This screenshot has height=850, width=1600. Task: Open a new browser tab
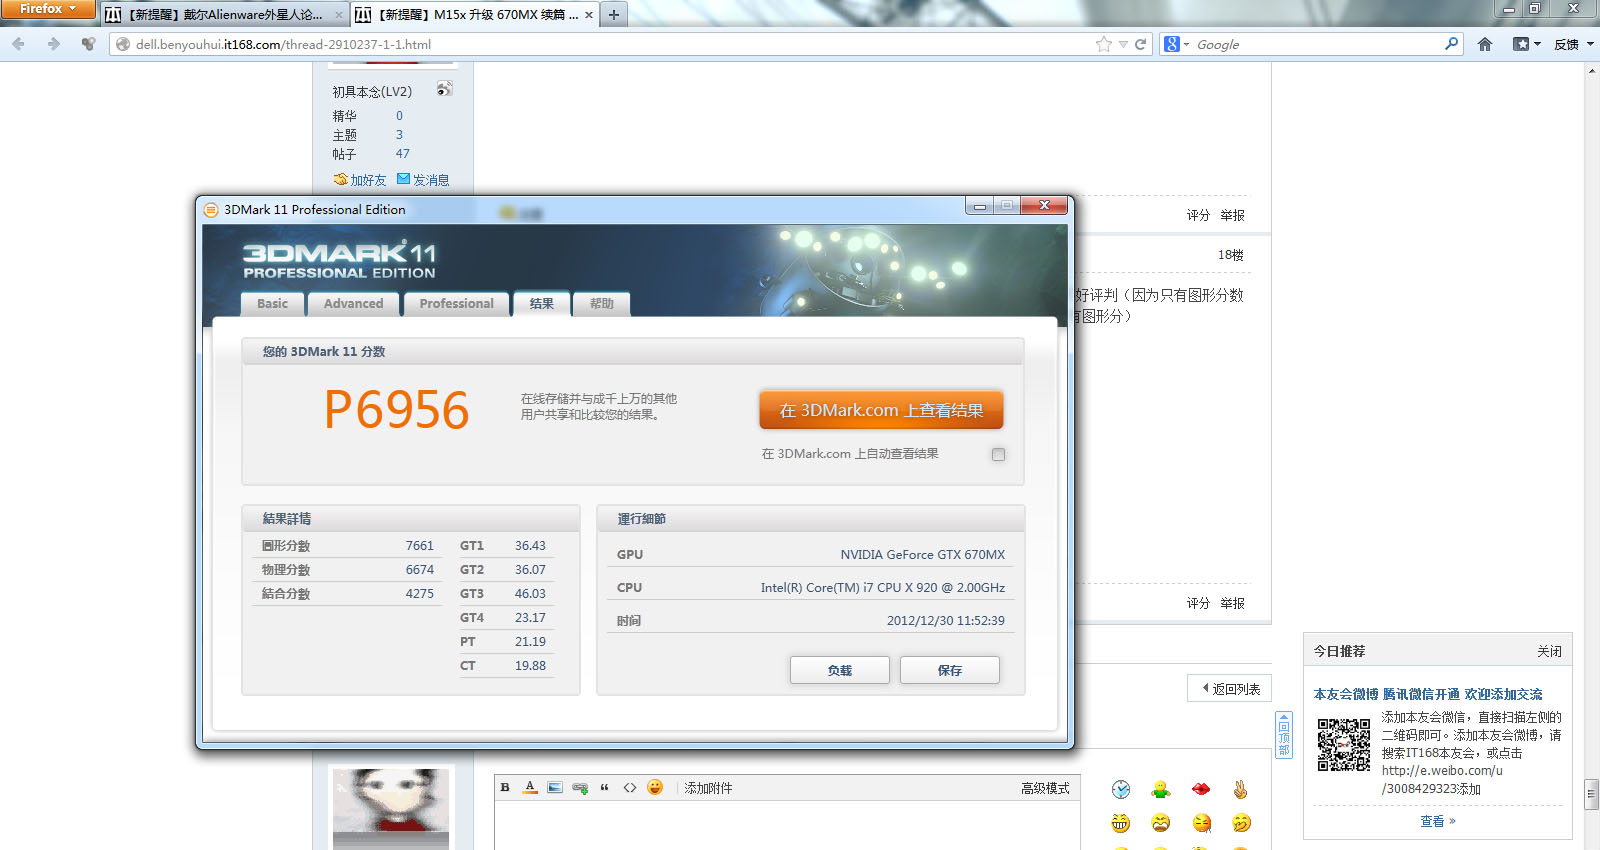pyautogui.click(x=614, y=15)
